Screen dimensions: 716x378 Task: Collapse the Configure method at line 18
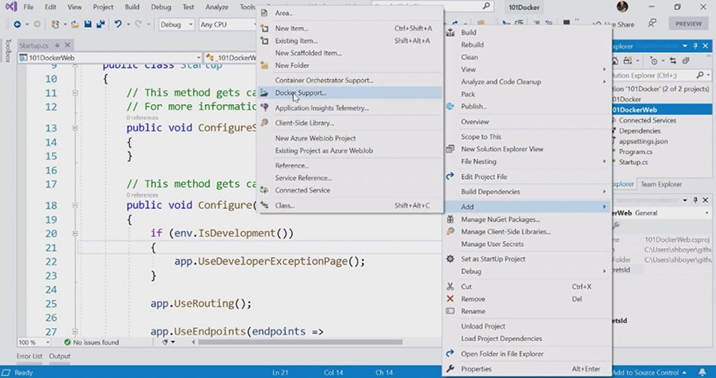pyautogui.click(x=74, y=205)
